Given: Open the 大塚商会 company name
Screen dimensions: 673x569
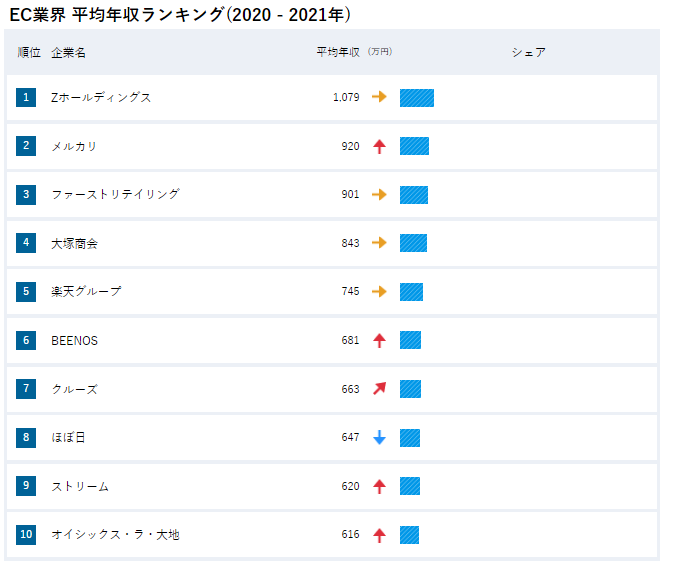Looking at the screenshot, I should 75,243.
